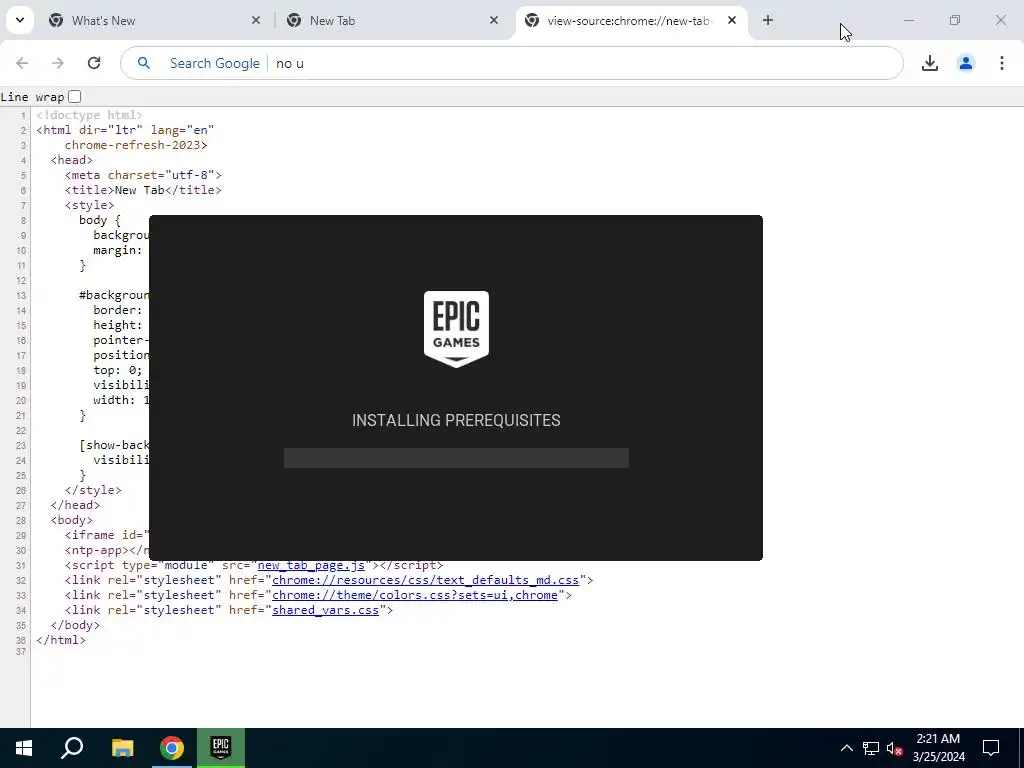
Task: Open the shared_vars.css link
Action: (325, 610)
